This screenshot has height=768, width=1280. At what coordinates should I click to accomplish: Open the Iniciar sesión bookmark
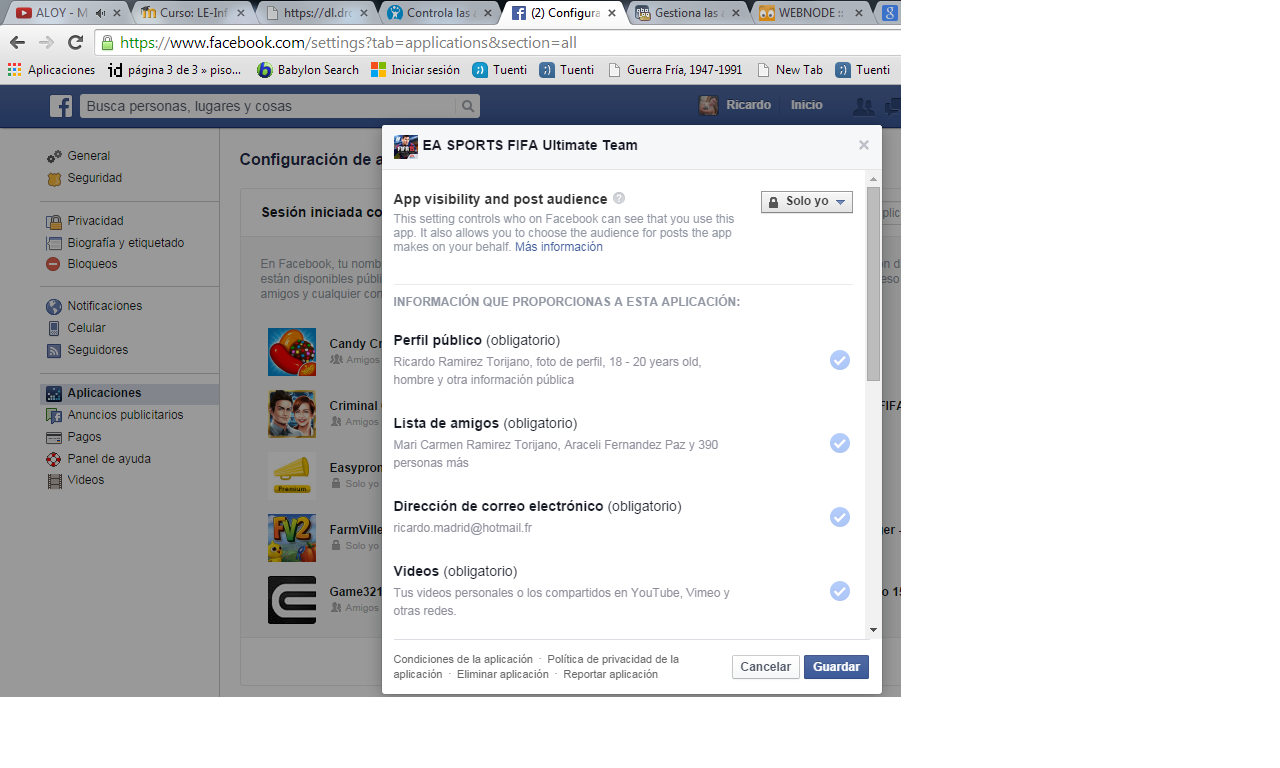tap(416, 70)
